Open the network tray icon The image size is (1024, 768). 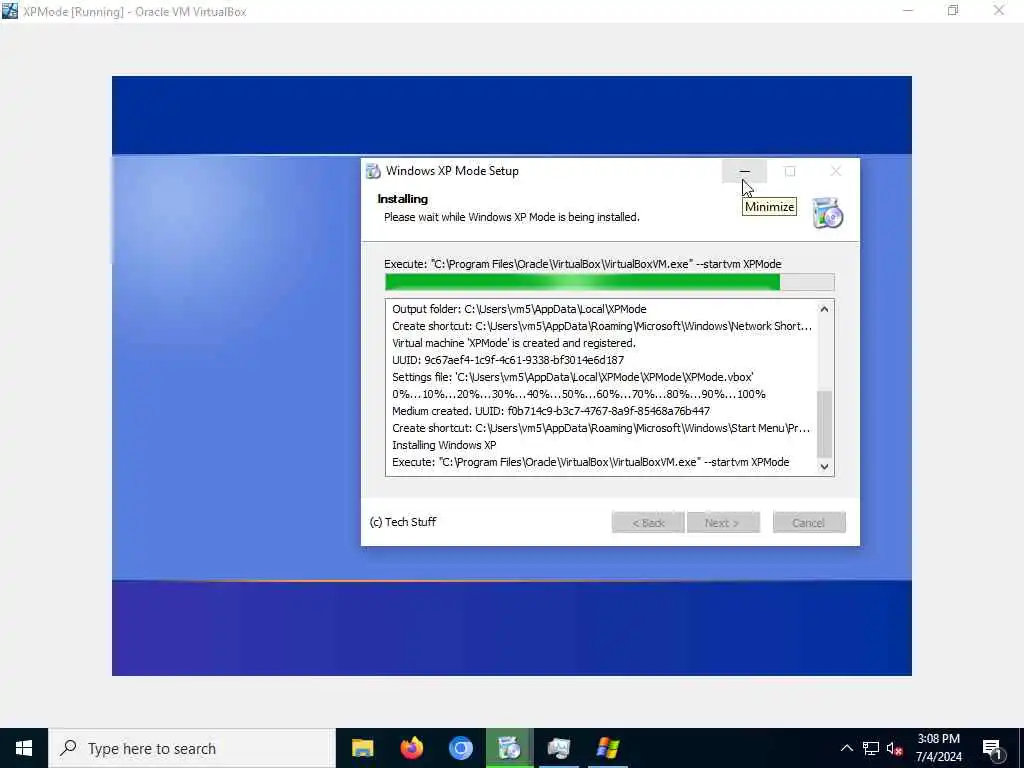coord(871,748)
